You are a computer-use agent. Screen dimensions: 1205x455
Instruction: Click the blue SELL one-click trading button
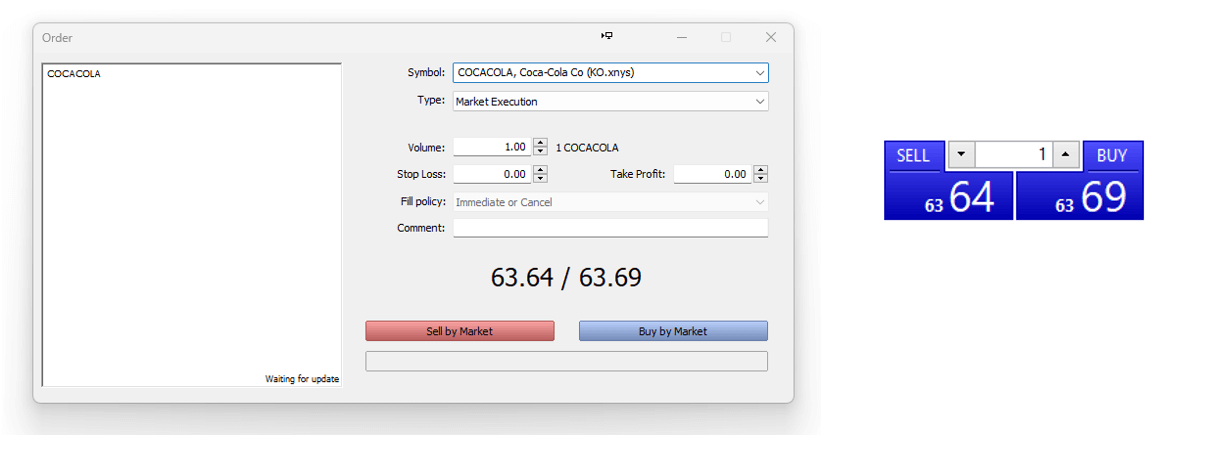tap(913, 156)
